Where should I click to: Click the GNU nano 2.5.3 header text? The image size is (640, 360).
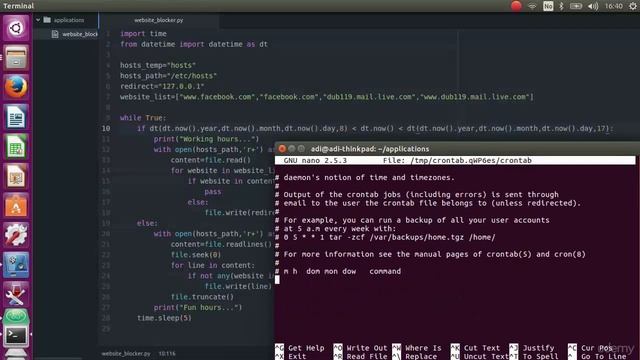(x=315, y=160)
